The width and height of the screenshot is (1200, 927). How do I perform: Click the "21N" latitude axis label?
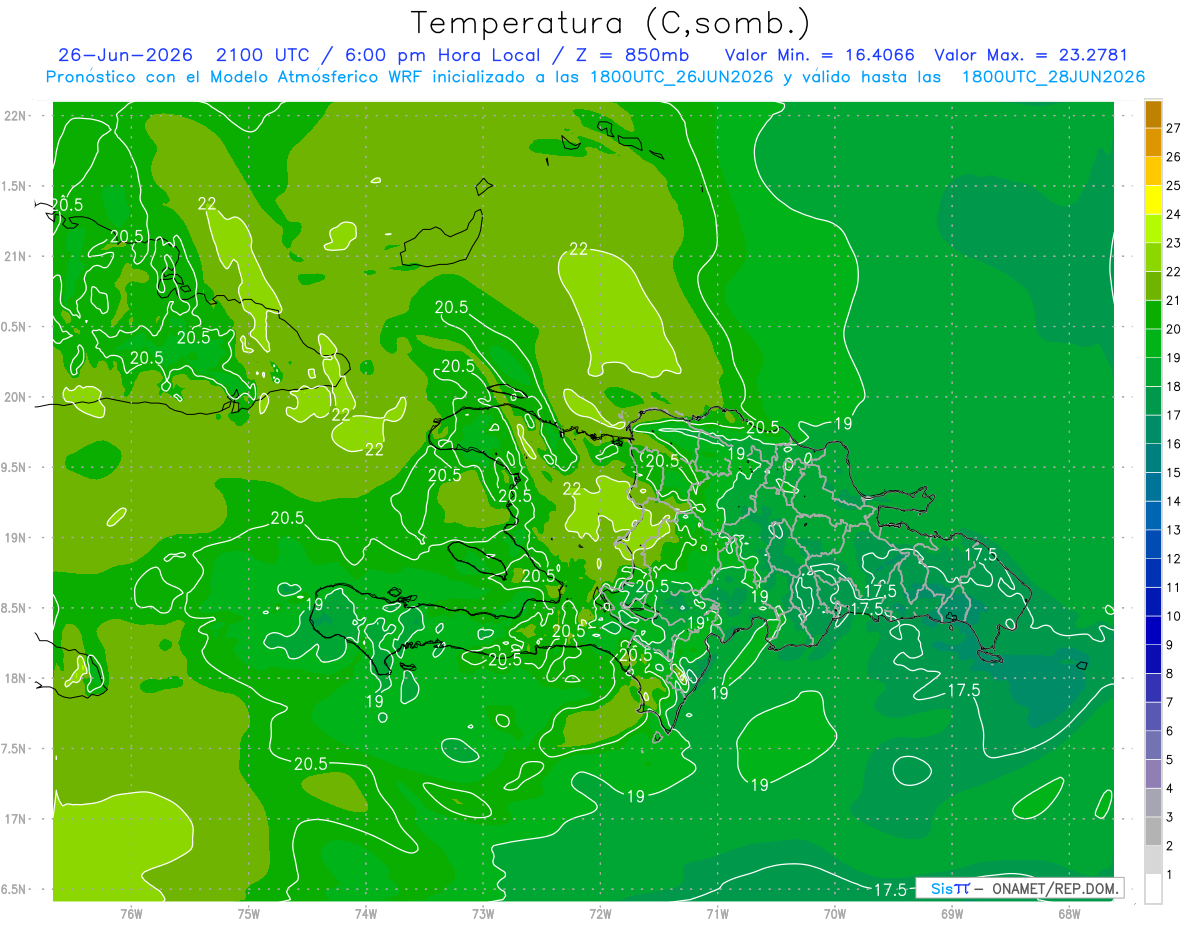point(17,256)
